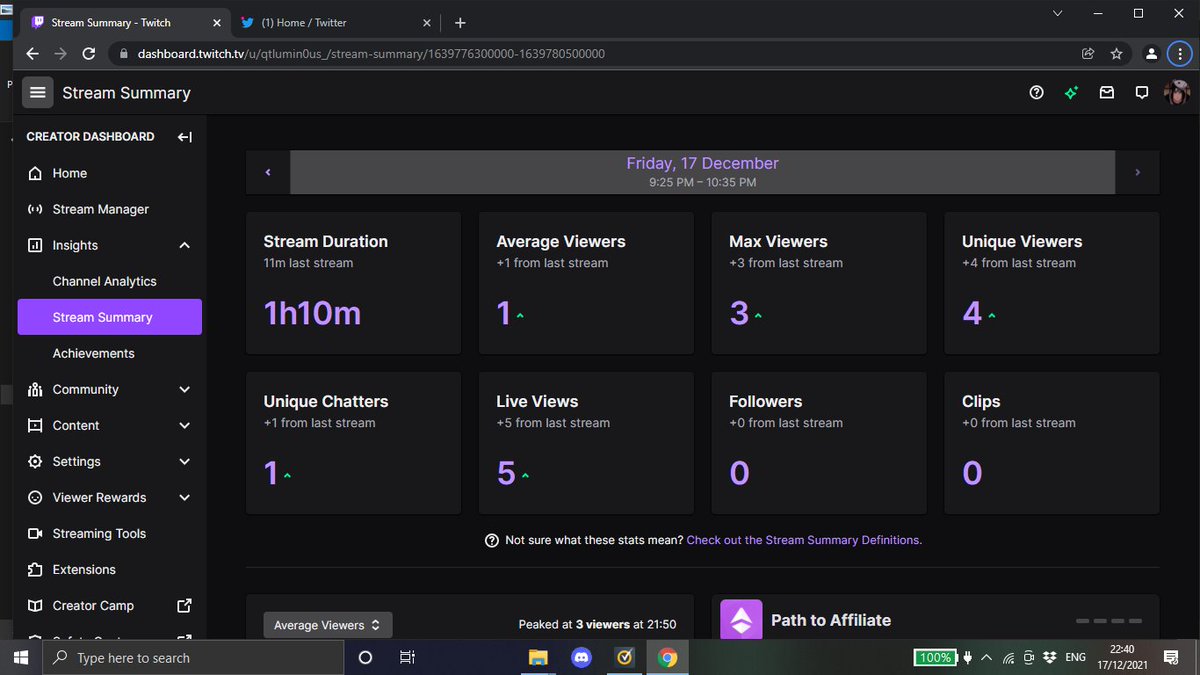The height and width of the screenshot is (675, 1200).
Task: Go to the next stream arrow
Action: [1137, 172]
